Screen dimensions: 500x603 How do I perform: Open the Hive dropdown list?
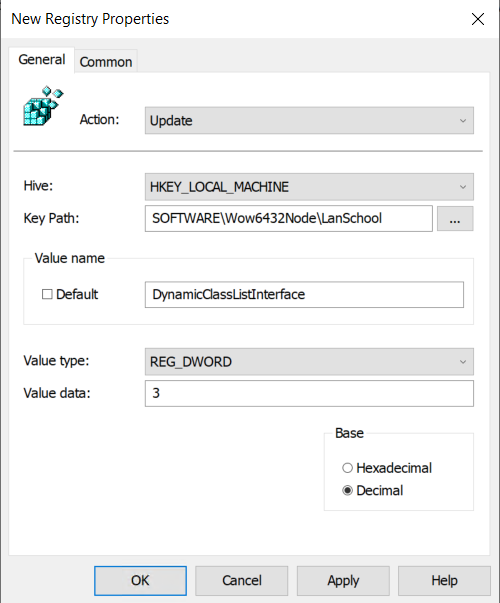(309, 187)
